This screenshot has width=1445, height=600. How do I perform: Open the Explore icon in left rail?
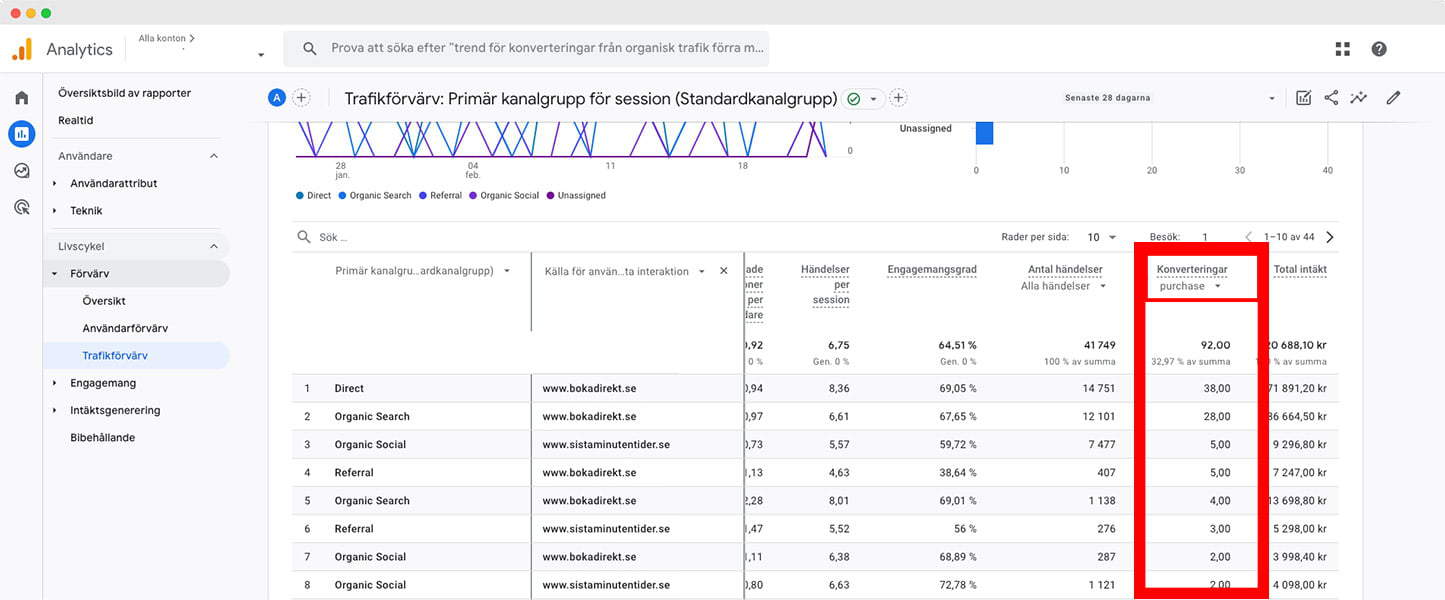[21, 170]
